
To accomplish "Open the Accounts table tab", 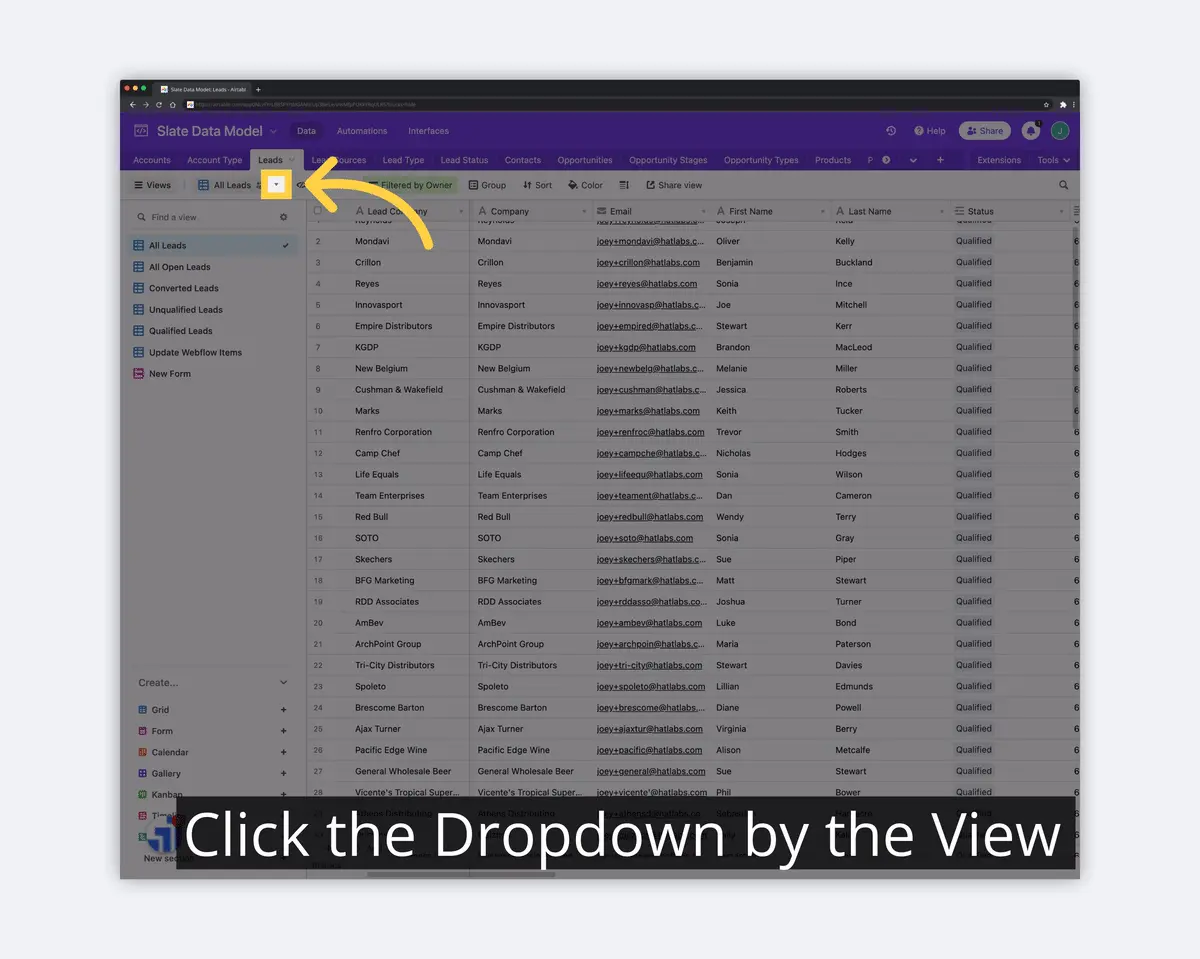I will [152, 160].
